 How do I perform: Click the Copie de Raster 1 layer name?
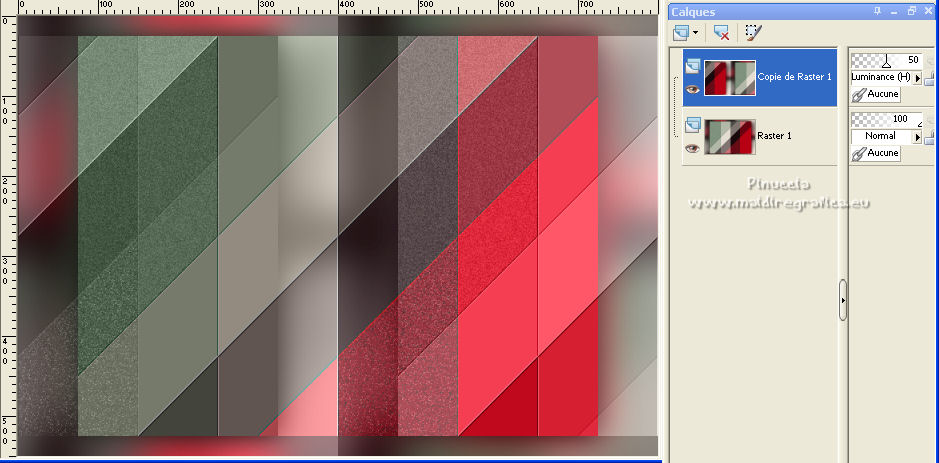[794, 77]
